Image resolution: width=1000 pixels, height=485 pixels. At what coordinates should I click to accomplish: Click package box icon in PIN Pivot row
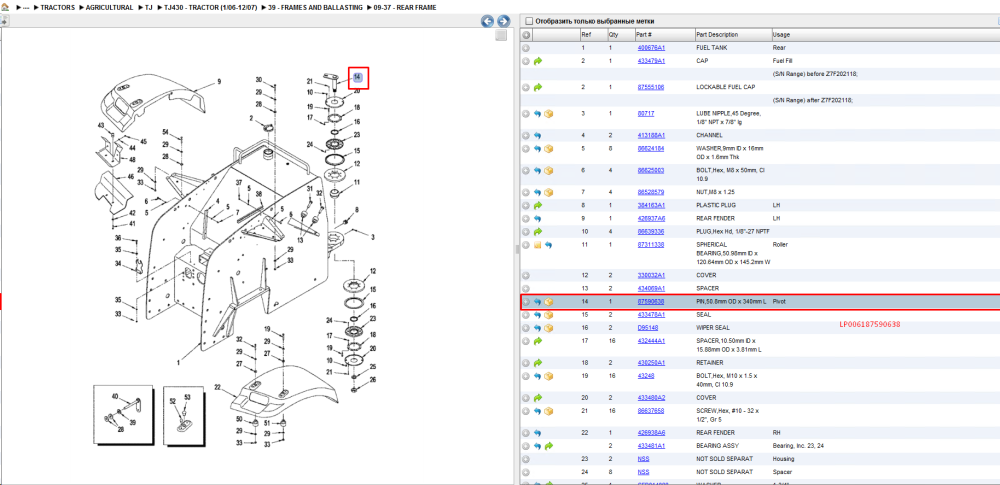coord(548,301)
